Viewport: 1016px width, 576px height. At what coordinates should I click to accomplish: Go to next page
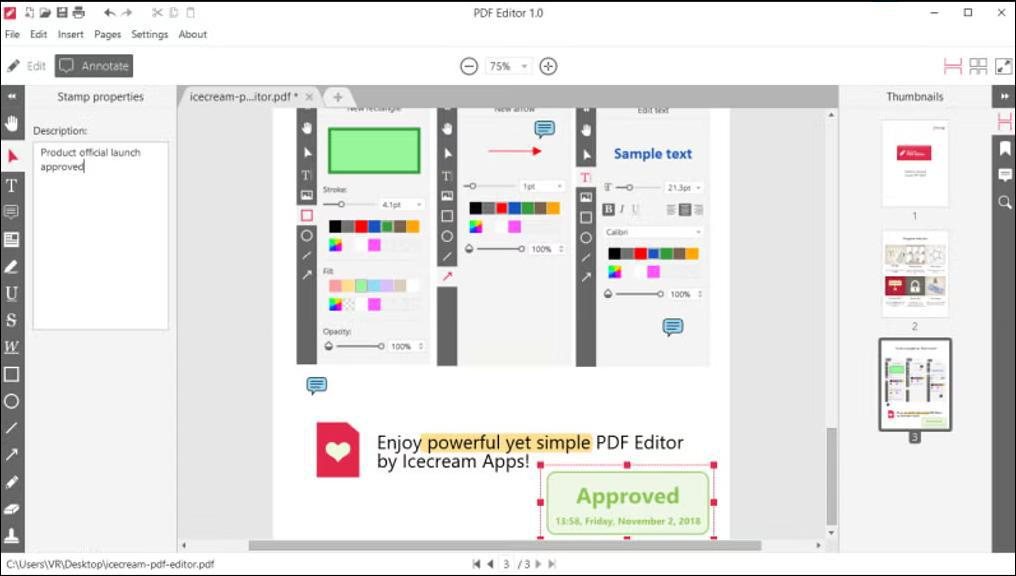pyautogui.click(x=538, y=564)
